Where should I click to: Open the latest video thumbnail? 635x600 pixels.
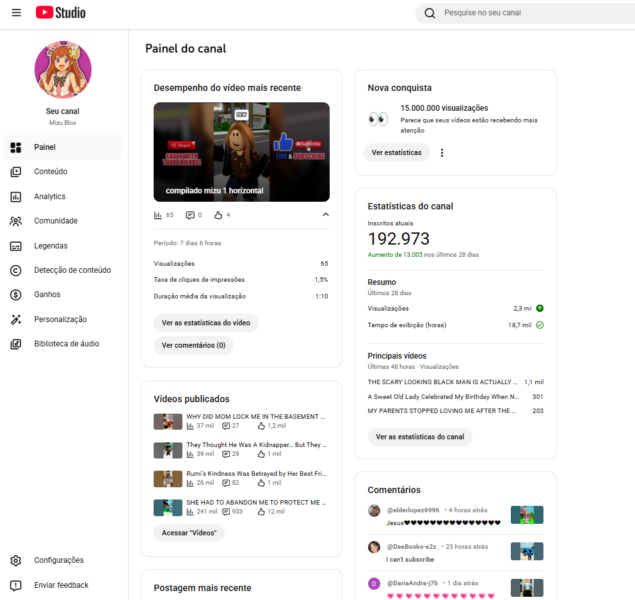point(241,152)
